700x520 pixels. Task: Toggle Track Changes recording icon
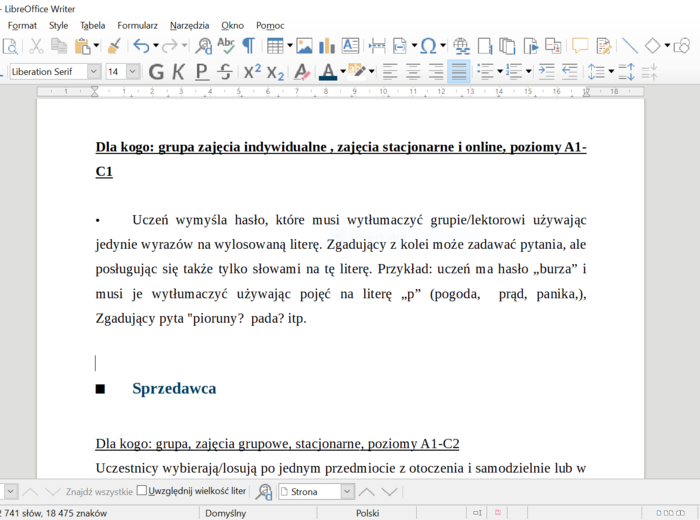tap(604, 46)
